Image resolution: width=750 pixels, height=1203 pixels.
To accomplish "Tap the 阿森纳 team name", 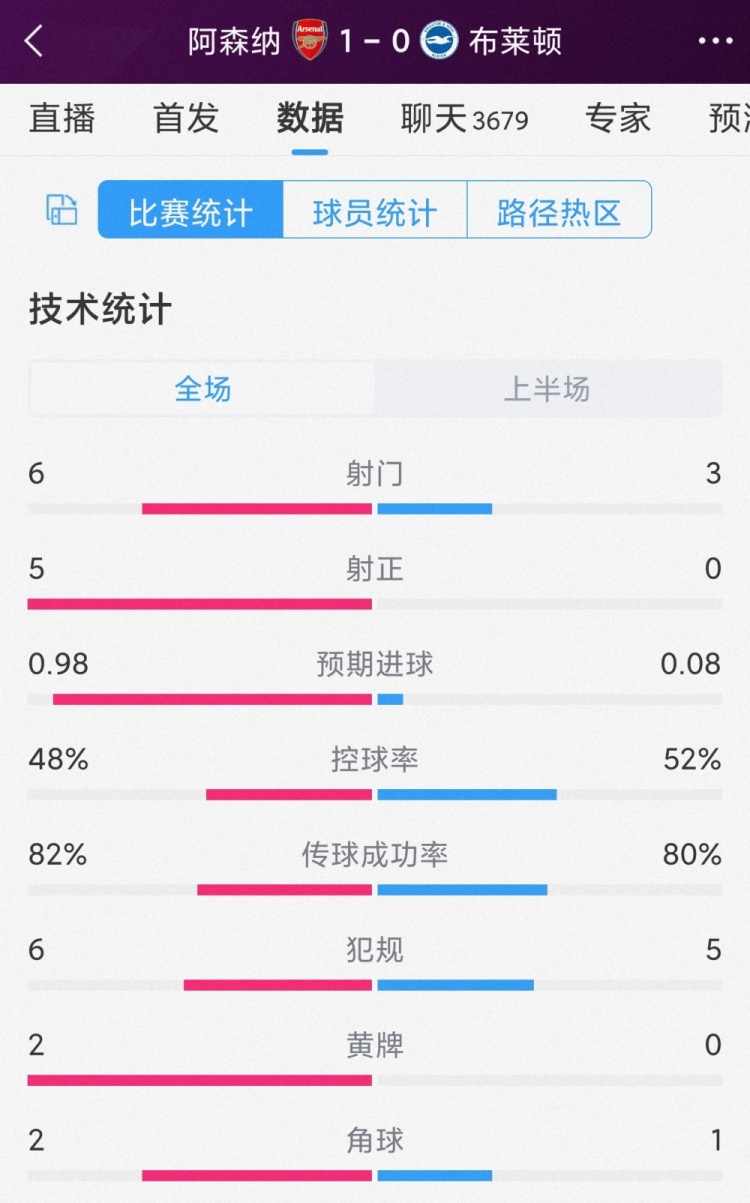I will point(234,41).
